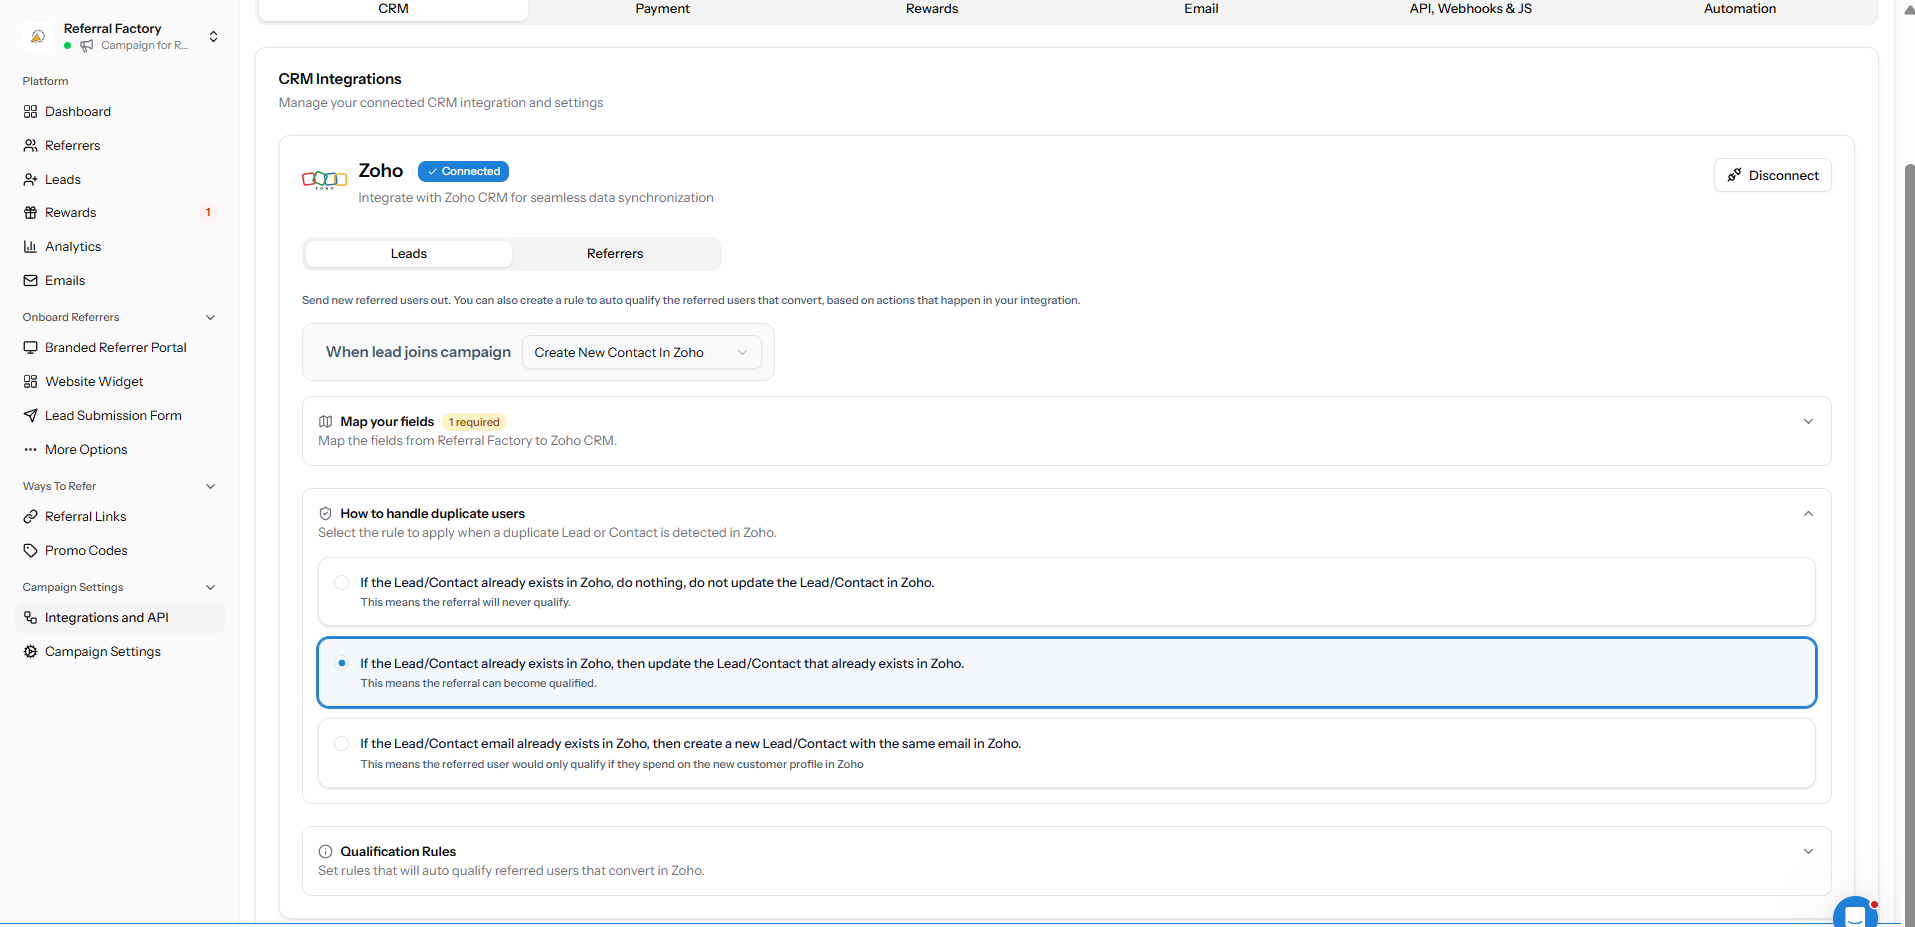Collapse the Onboard Referrers sidebar group

pyautogui.click(x=210, y=318)
